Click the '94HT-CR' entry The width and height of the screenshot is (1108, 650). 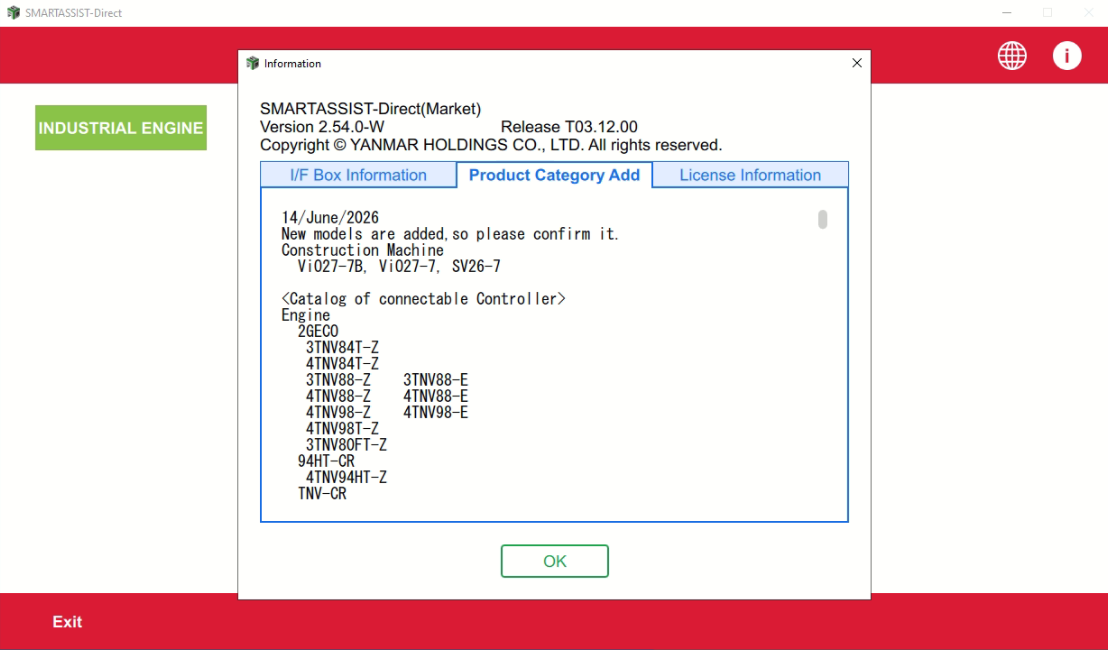point(326,461)
